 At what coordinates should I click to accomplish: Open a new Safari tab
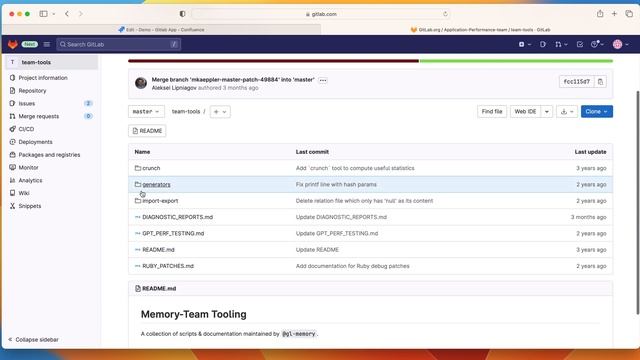(x=614, y=14)
